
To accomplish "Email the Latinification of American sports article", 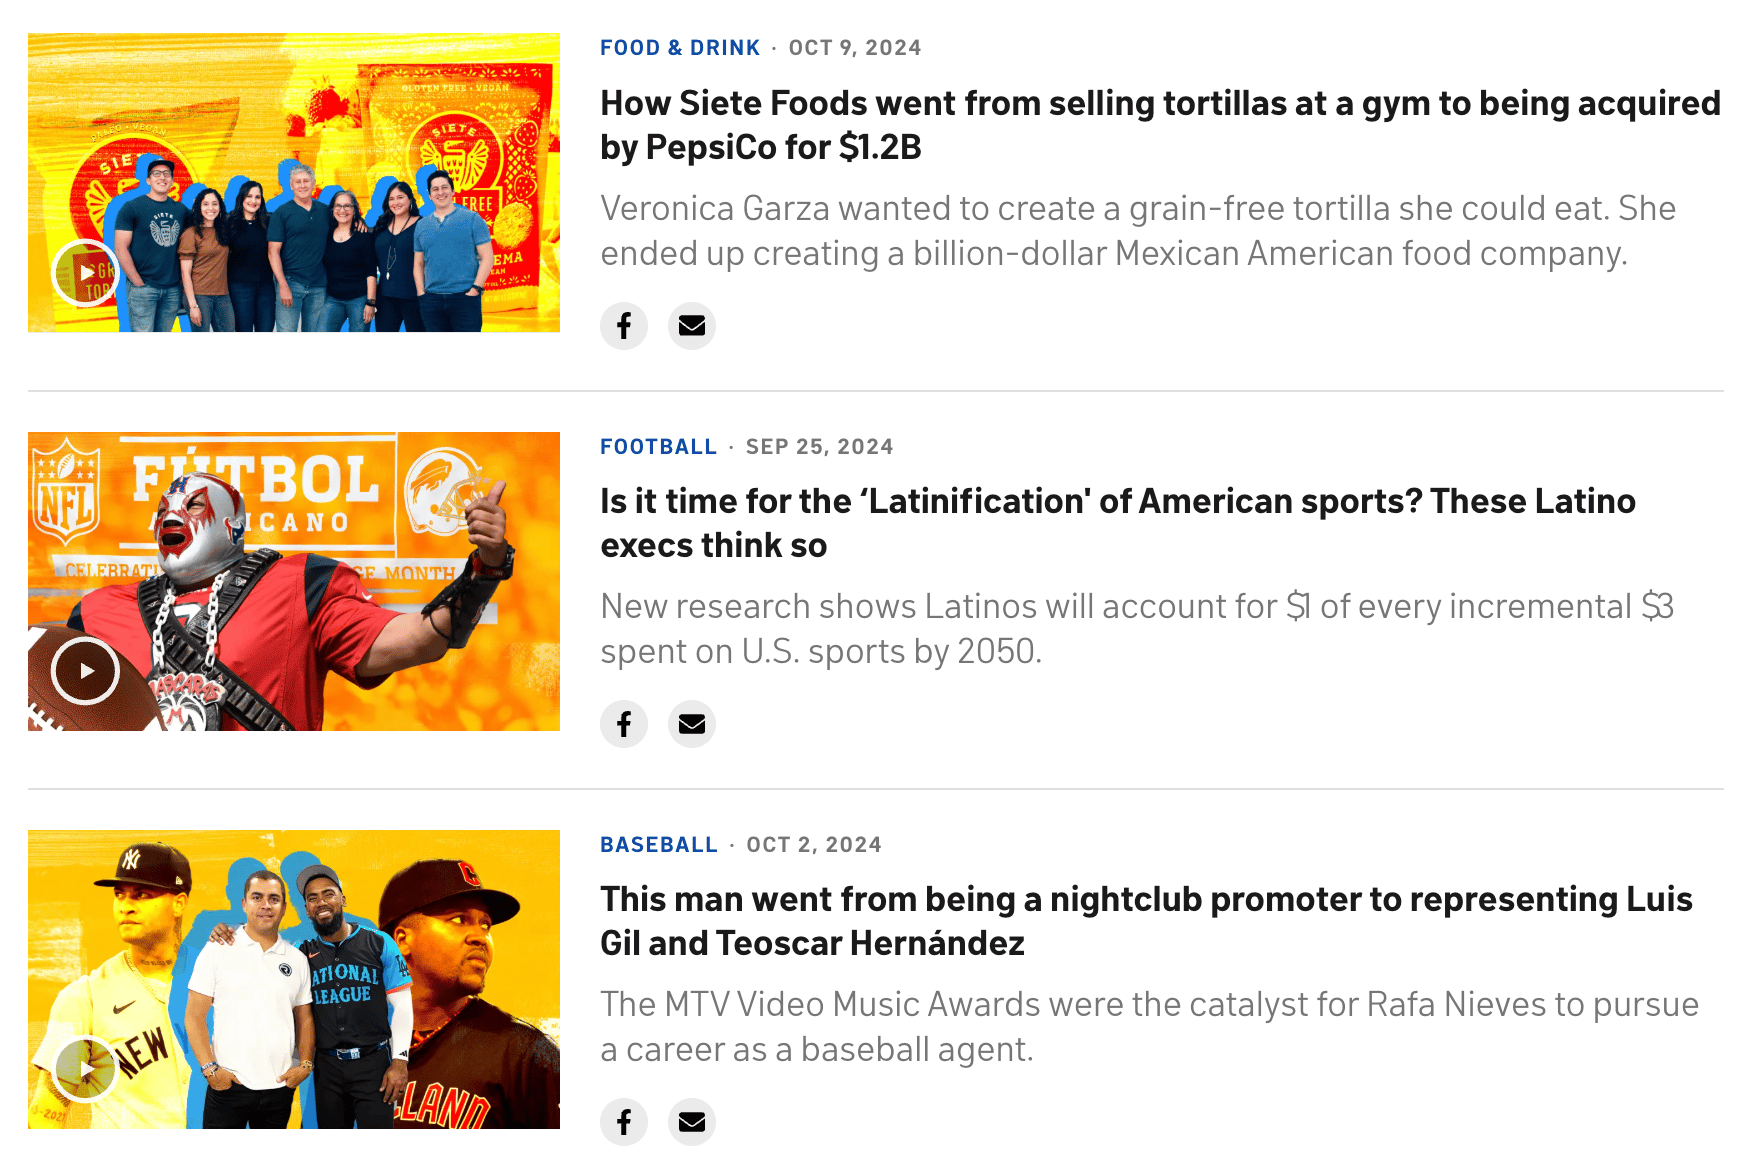I will (x=692, y=724).
